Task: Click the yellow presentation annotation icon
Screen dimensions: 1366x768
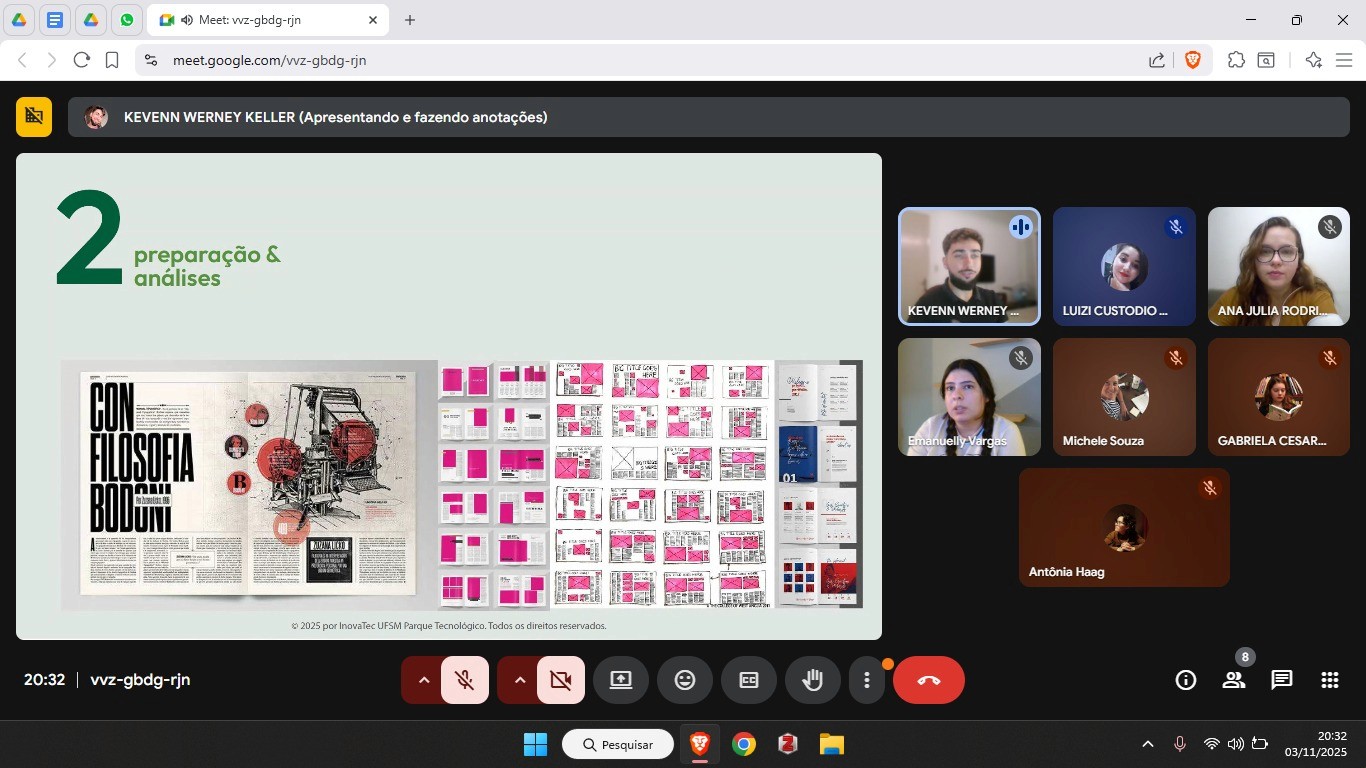Action: pyautogui.click(x=34, y=117)
